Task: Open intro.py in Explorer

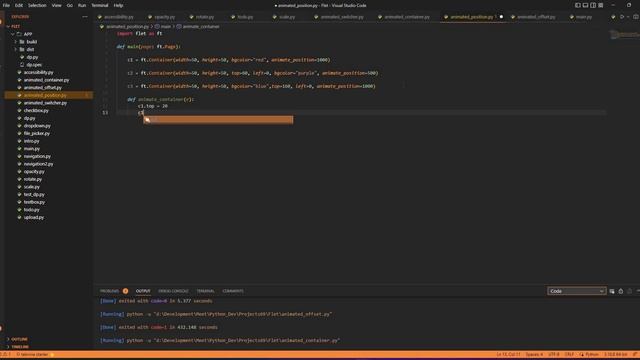Action: (31, 141)
